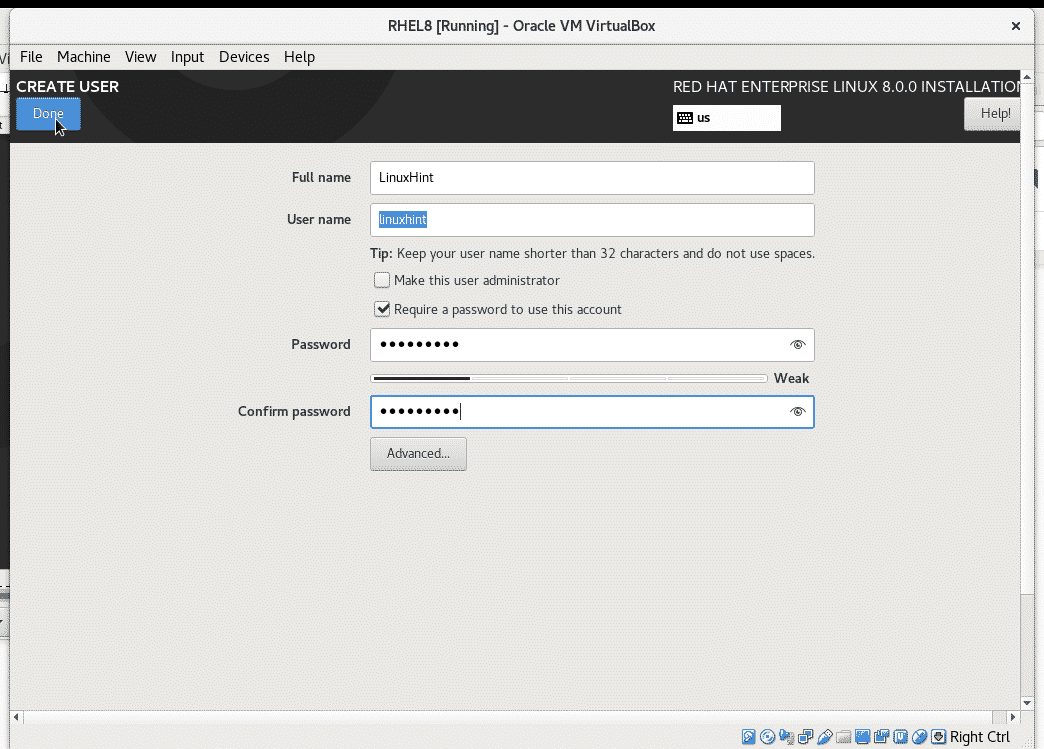1044x749 pixels.
Task: Reveal the Confirm password text with eye icon
Action: pos(797,411)
